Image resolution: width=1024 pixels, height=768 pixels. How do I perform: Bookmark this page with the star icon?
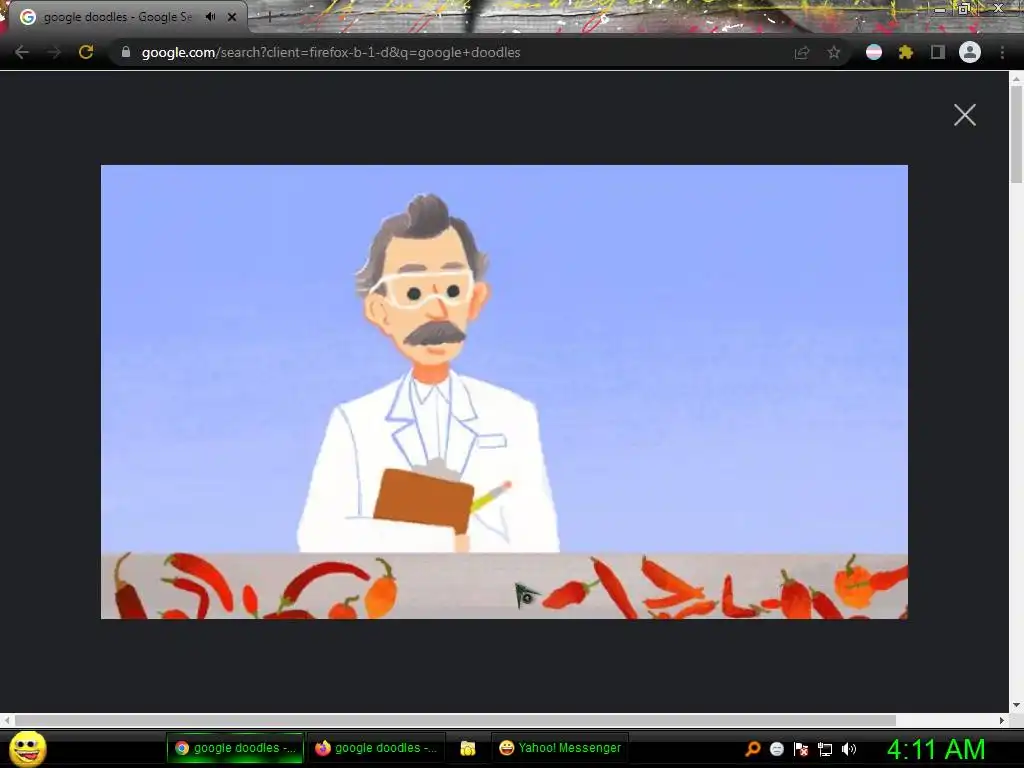coord(834,53)
